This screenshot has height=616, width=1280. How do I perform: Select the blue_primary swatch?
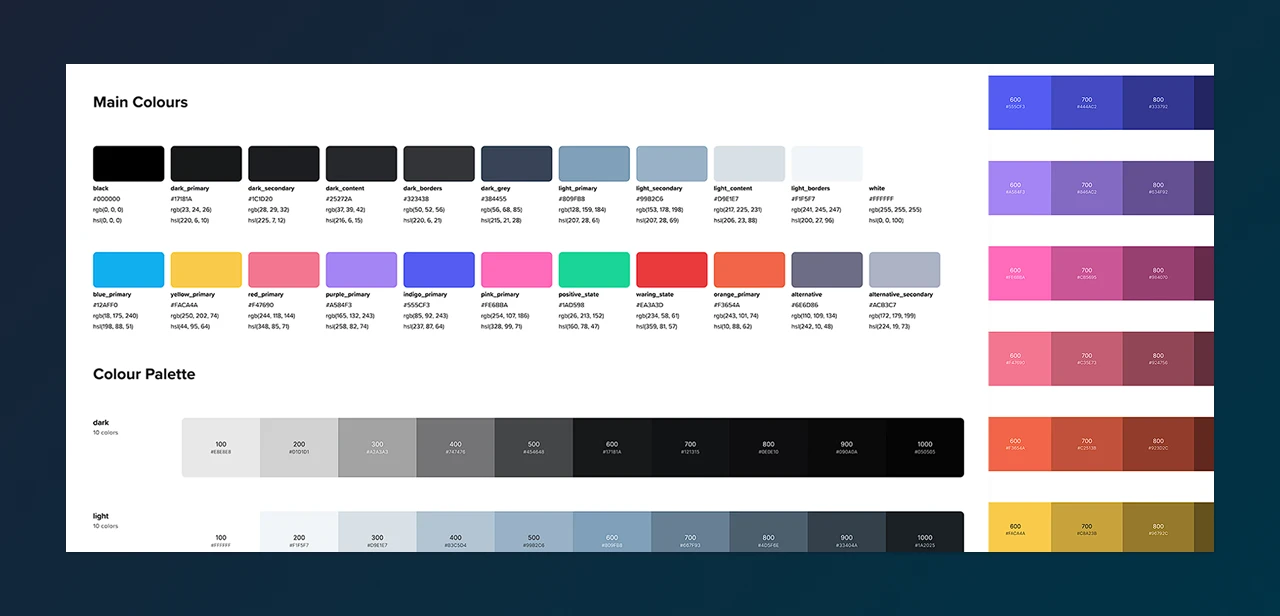pos(128,270)
